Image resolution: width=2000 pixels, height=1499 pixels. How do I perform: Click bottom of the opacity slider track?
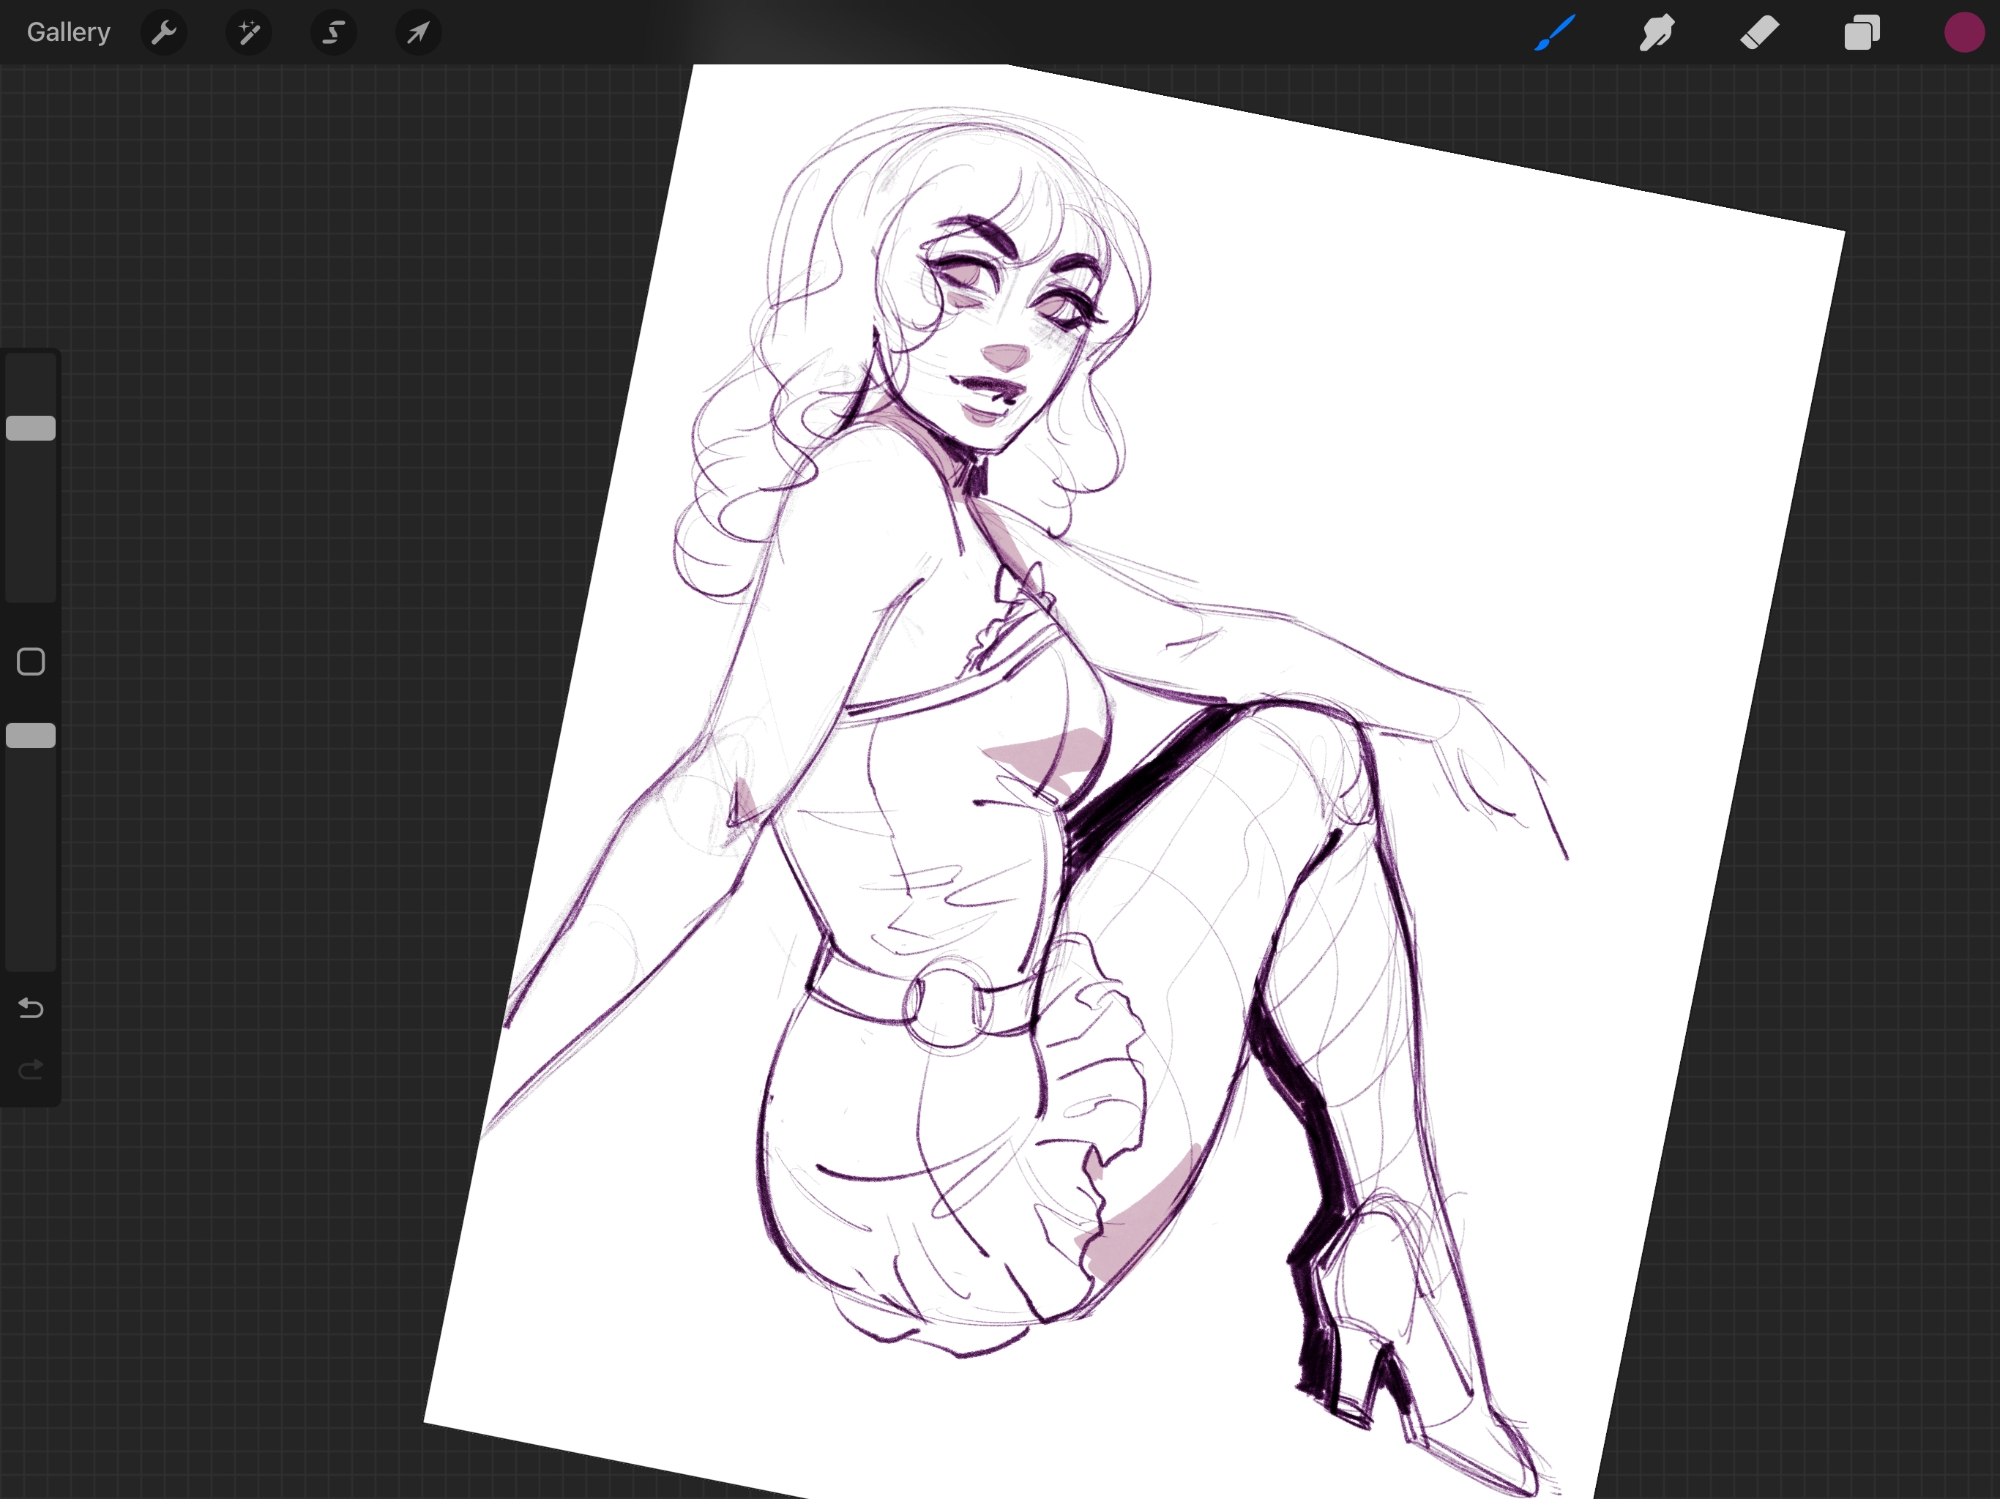click(31, 955)
